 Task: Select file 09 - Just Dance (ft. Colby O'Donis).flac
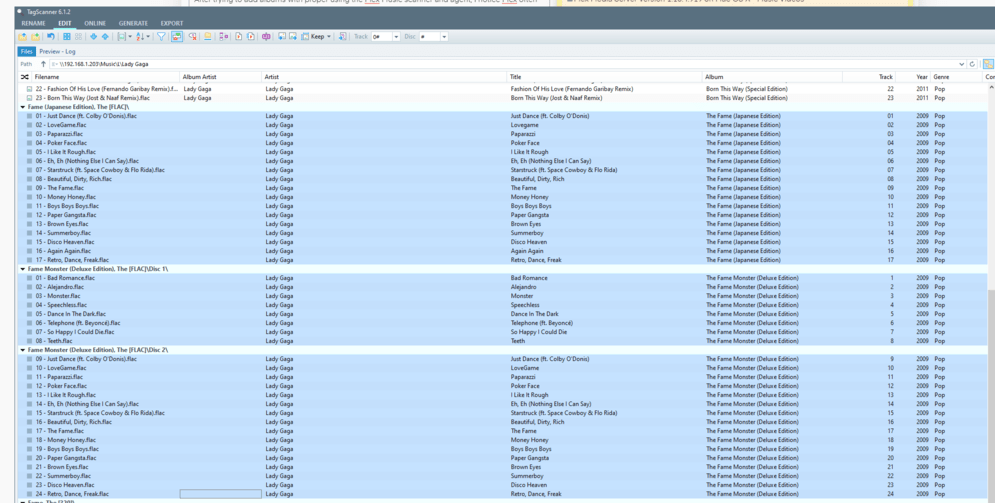86,359
